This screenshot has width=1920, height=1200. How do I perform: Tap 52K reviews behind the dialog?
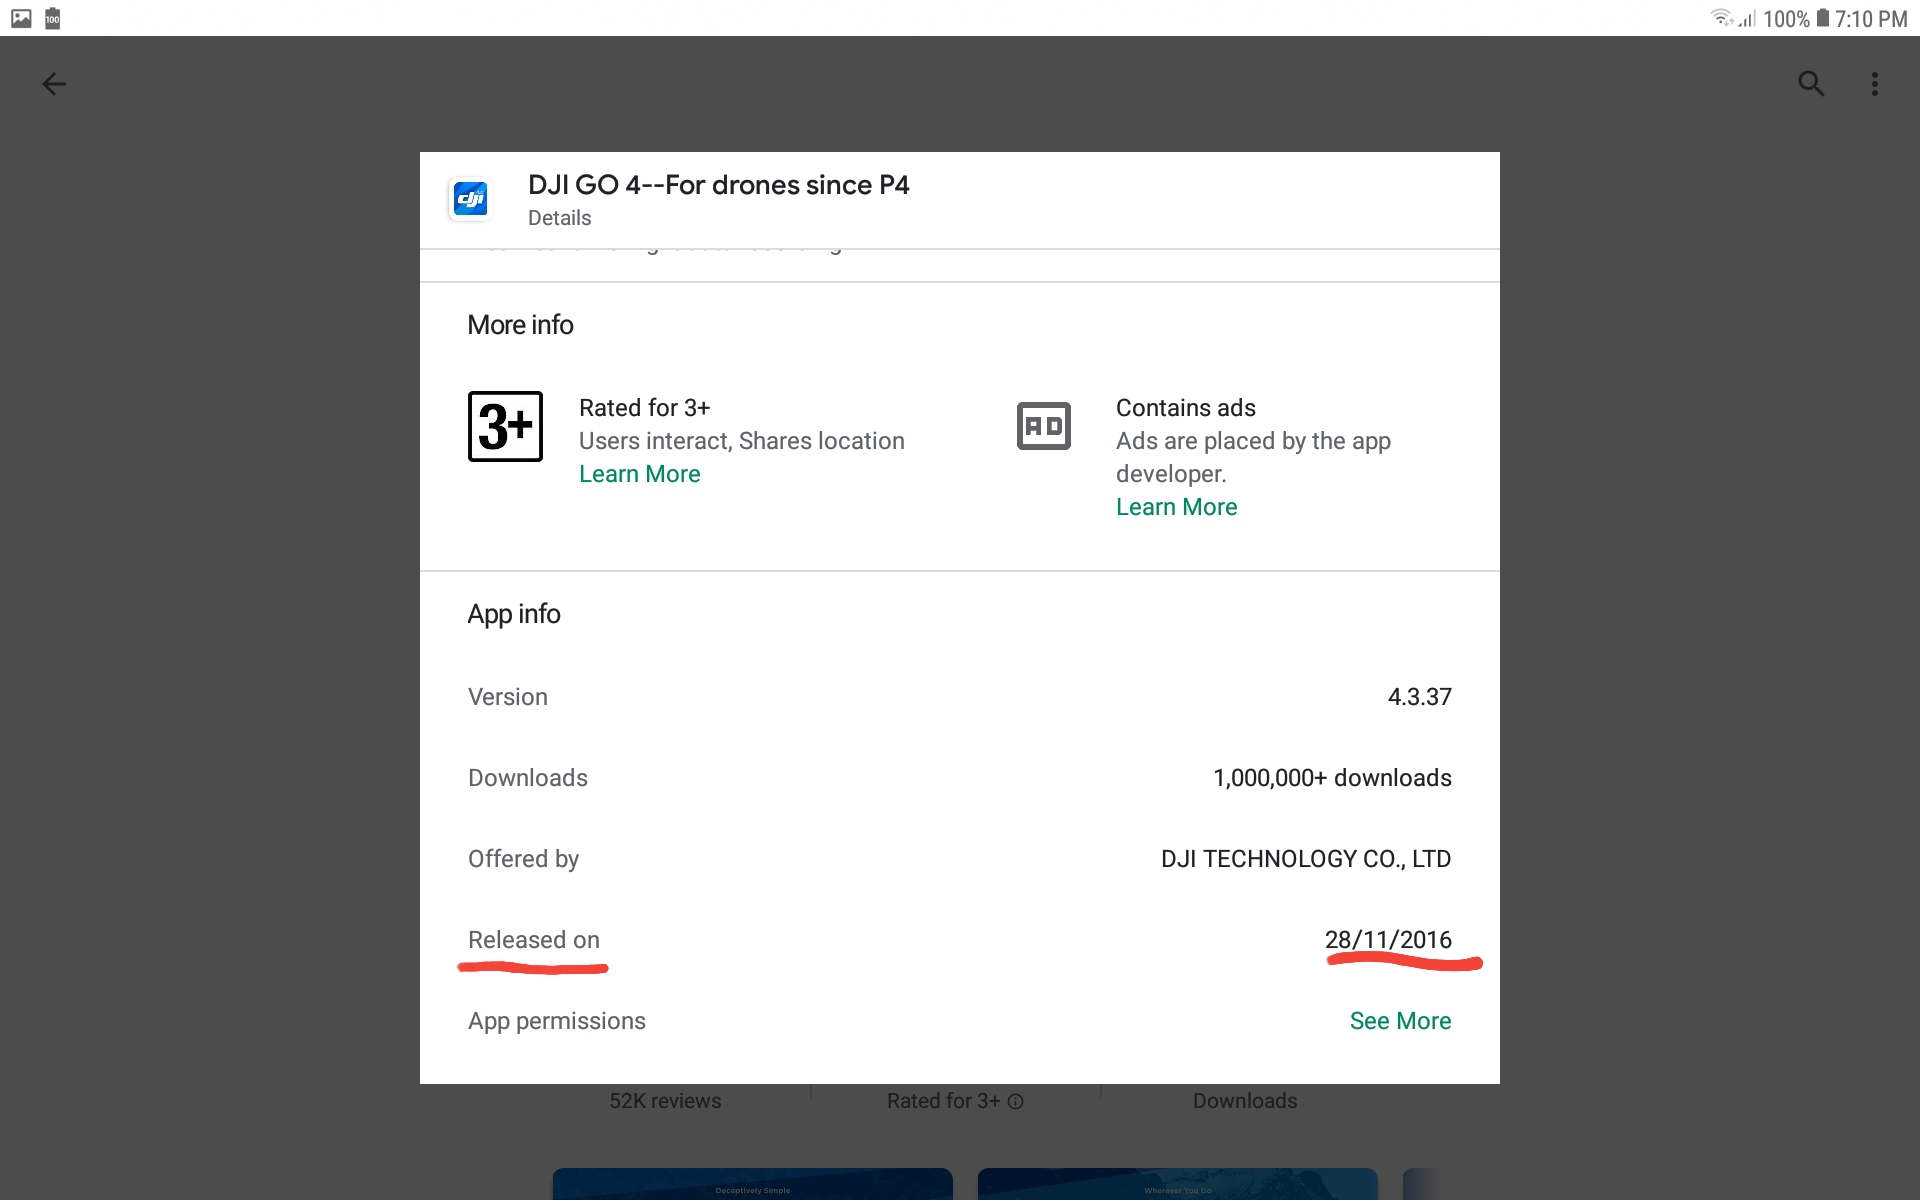665,1101
